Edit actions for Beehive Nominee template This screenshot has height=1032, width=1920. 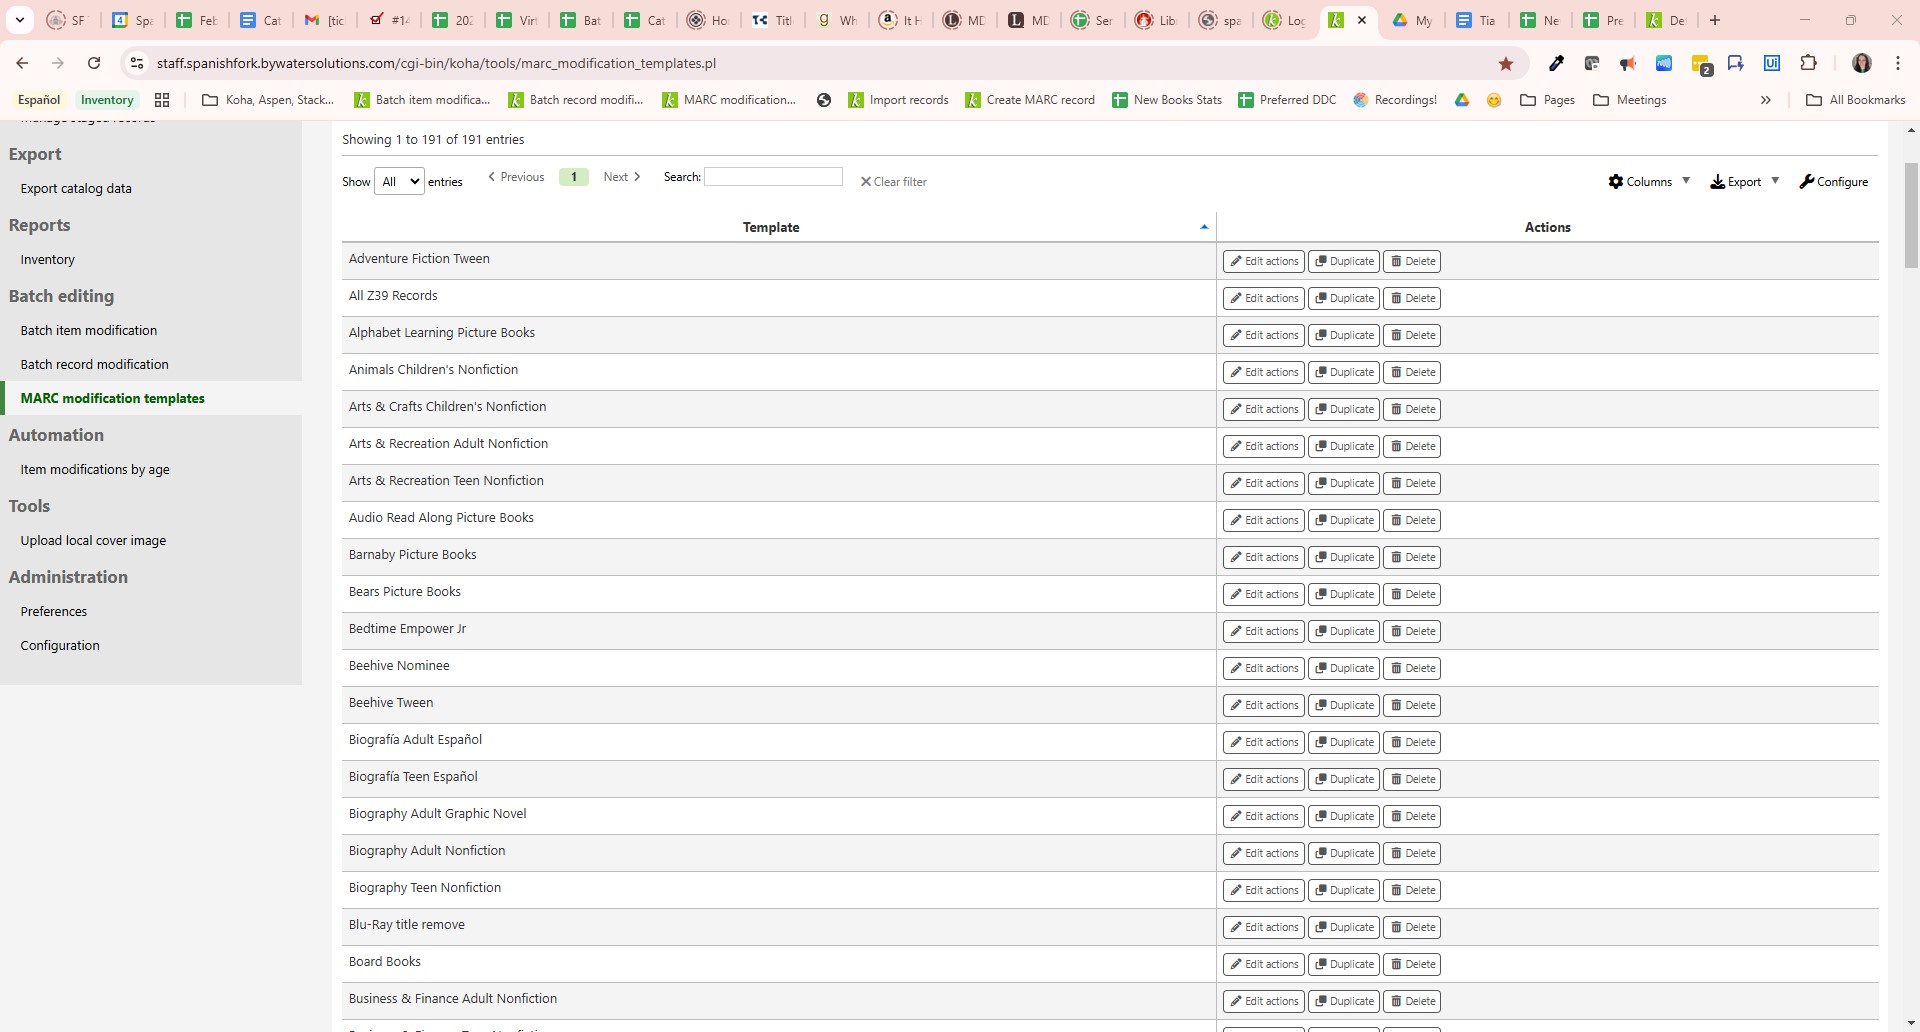point(1264,669)
